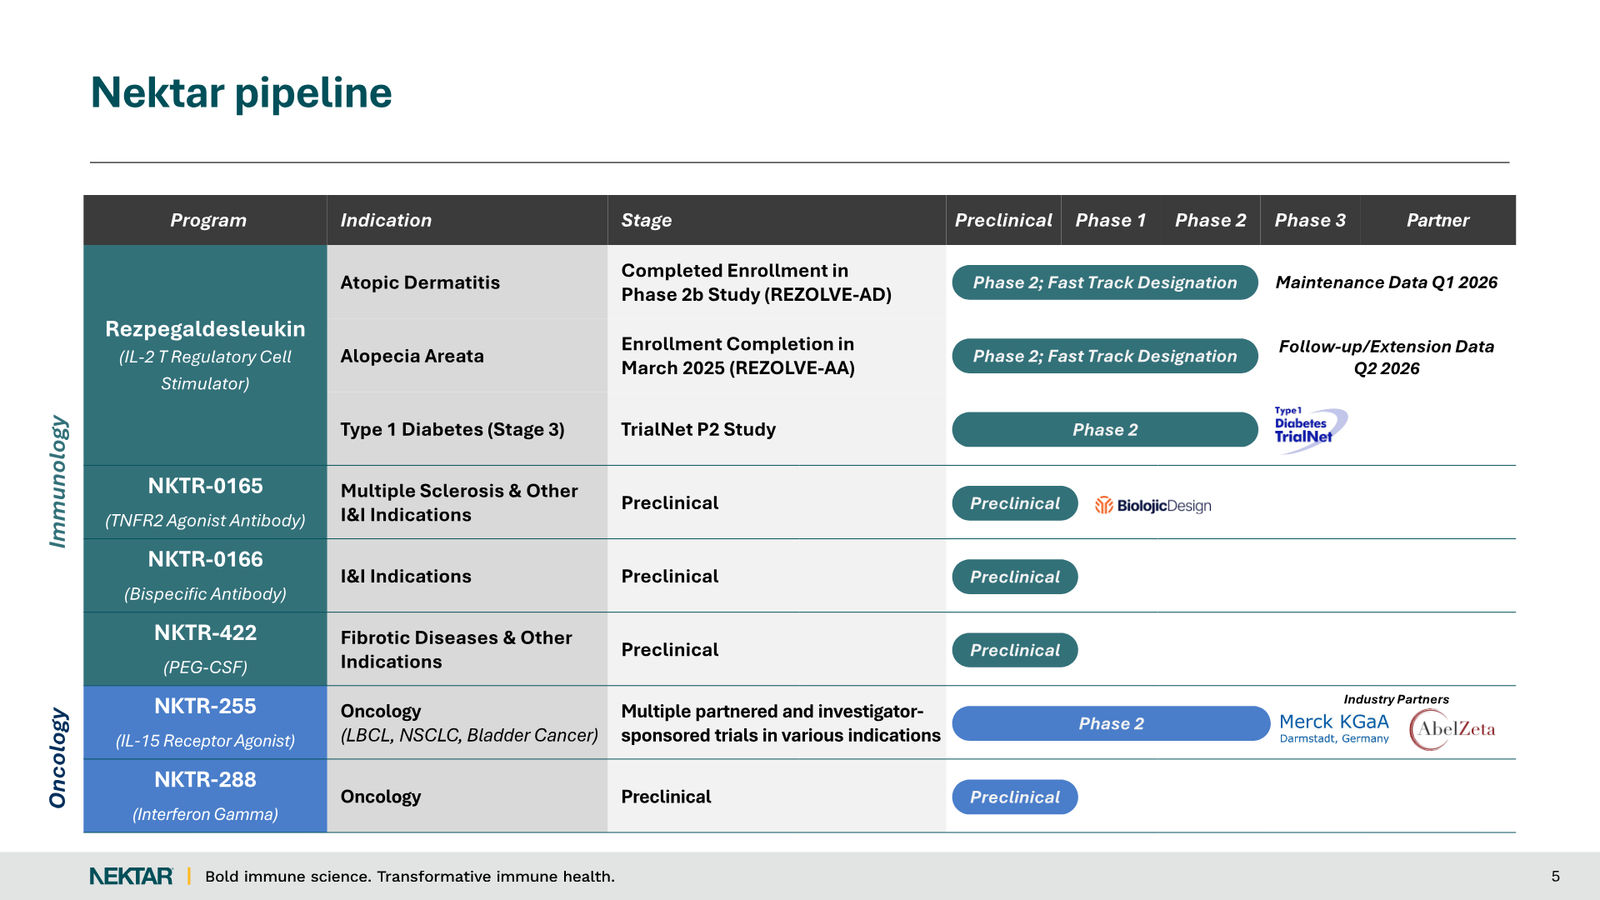Click the Phase 1 column header
The width and height of the screenshot is (1600, 900).
coord(1110,220)
